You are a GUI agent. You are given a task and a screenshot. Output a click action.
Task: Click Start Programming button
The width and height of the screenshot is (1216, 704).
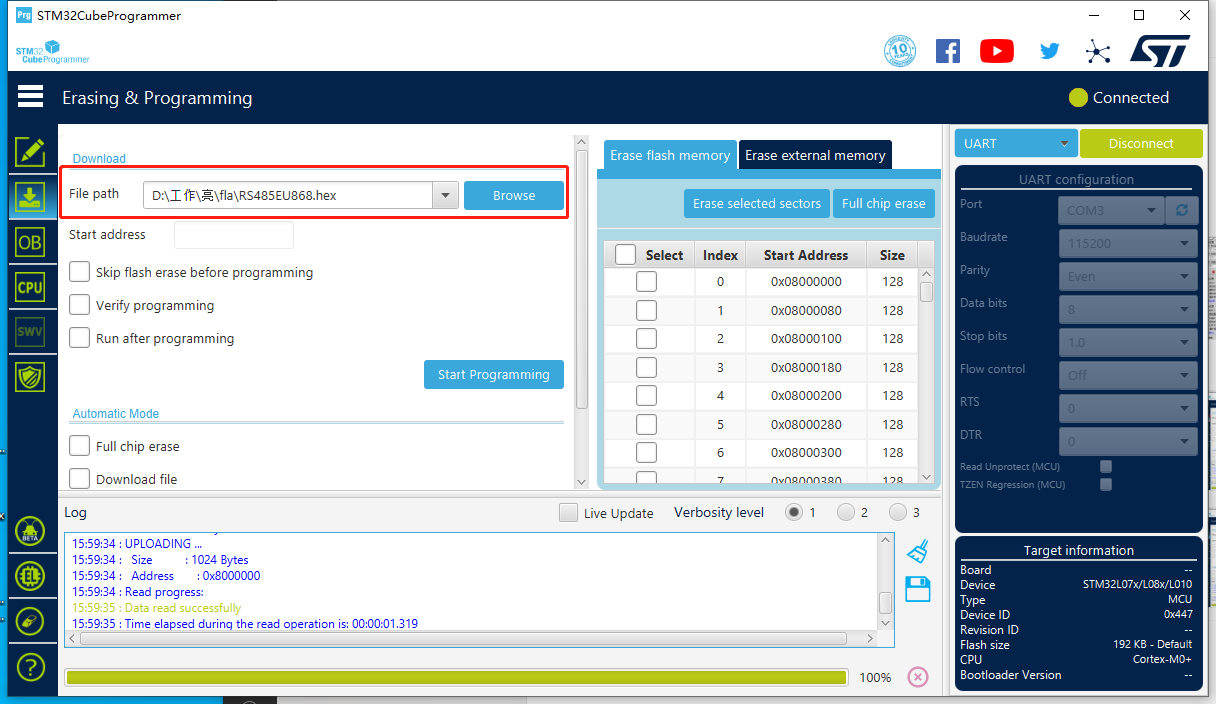coord(494,375)
